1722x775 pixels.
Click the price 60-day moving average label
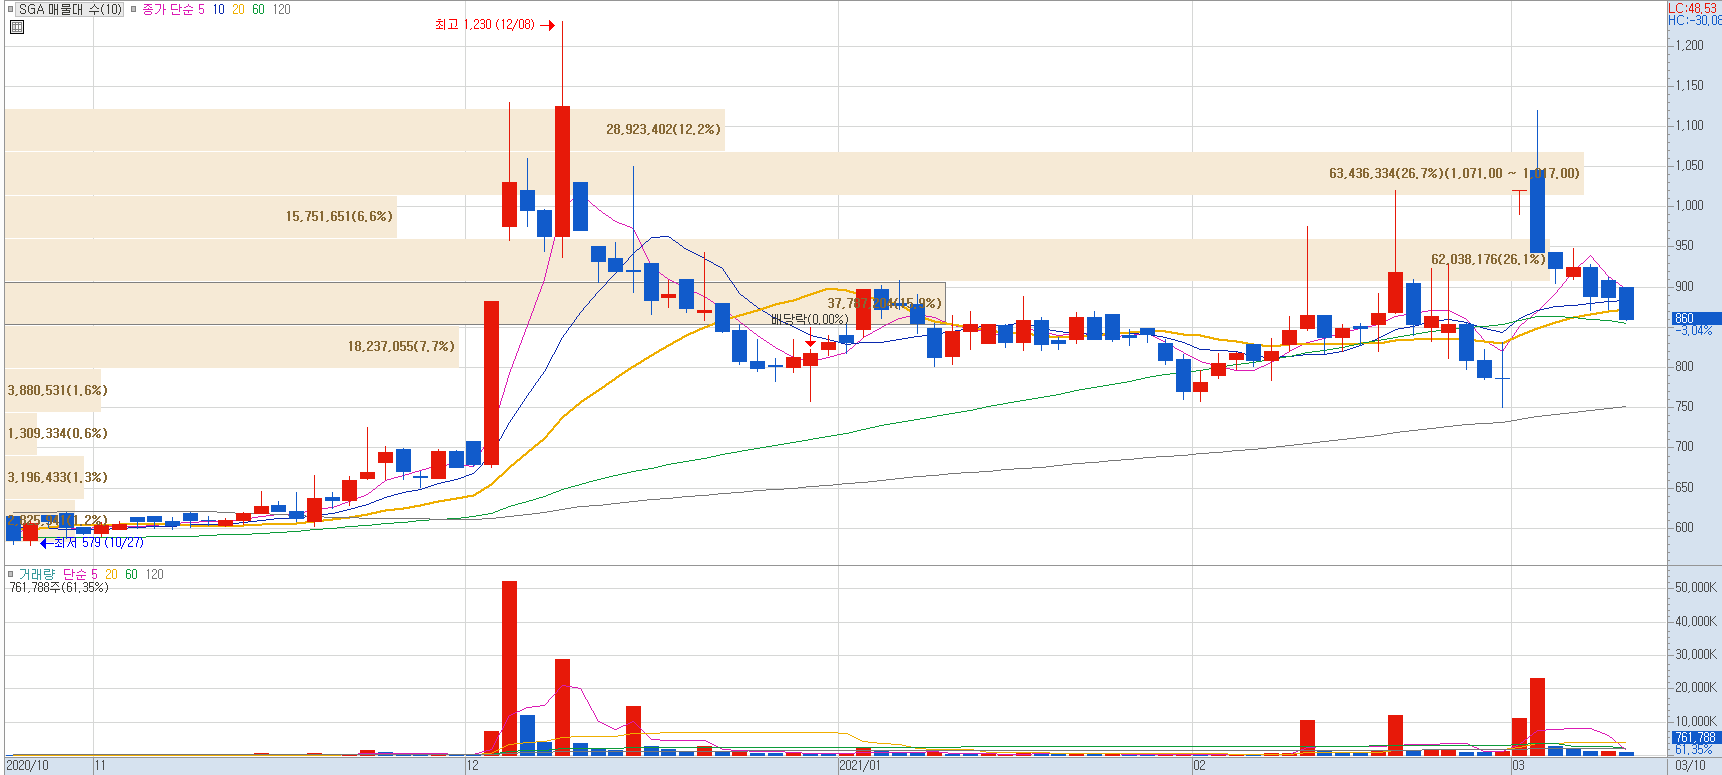pyautogui.click(x=258, y=9)
